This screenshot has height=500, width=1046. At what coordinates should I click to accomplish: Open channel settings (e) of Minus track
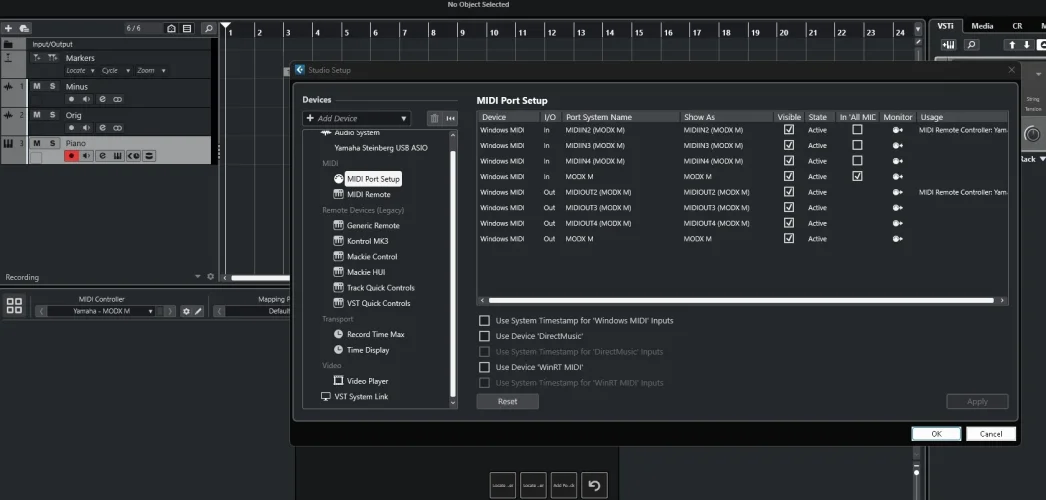(102, 99)
